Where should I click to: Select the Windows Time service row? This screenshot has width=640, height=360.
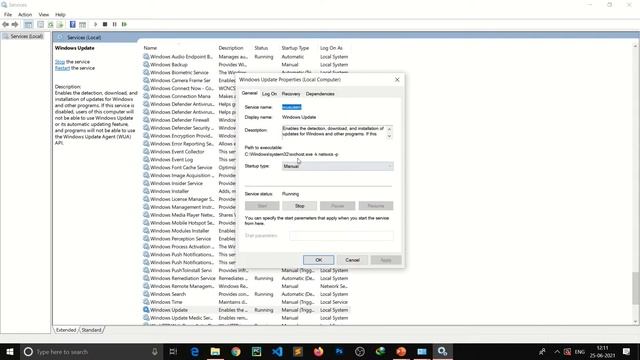point(246,302)
